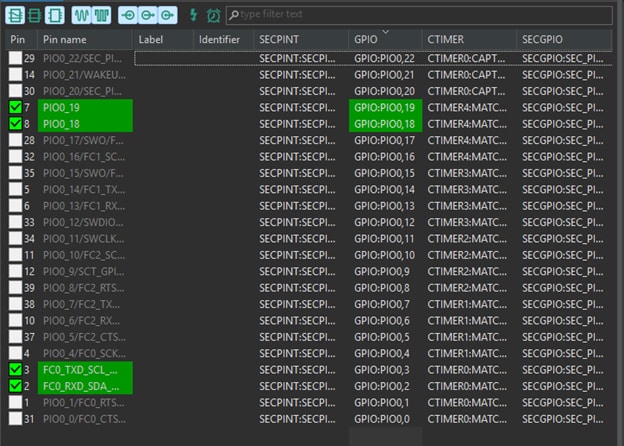Click the second chip icon, with side pins
This screenshot has height=446, width=624.
click(35, 15)
